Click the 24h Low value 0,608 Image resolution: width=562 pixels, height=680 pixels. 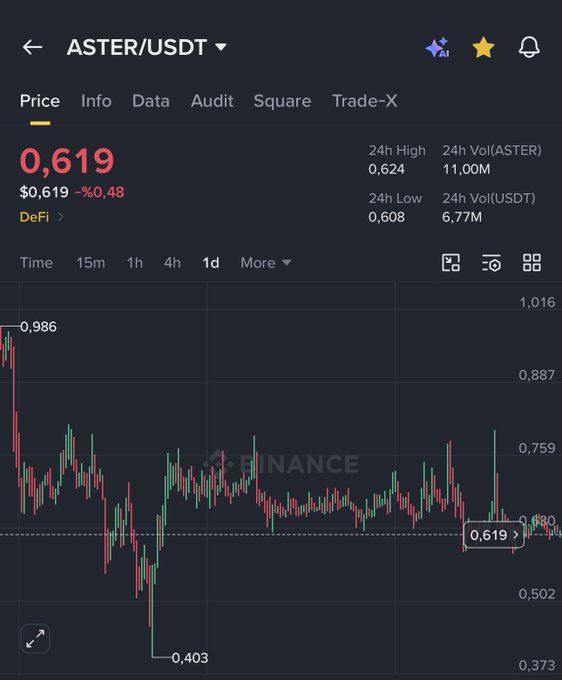(x=386, y=217)
